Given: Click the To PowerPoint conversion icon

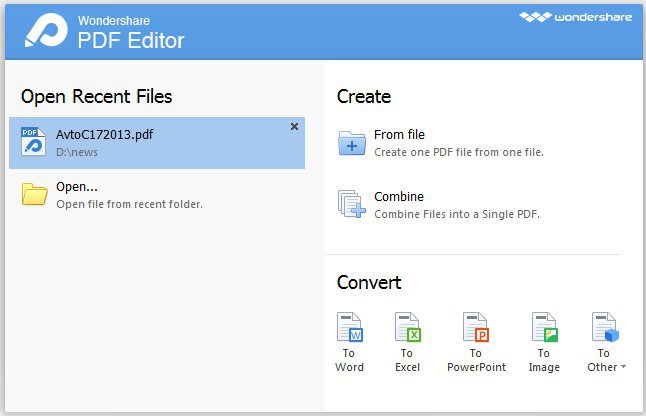Looking at the screenshot, I should (476, 327).
